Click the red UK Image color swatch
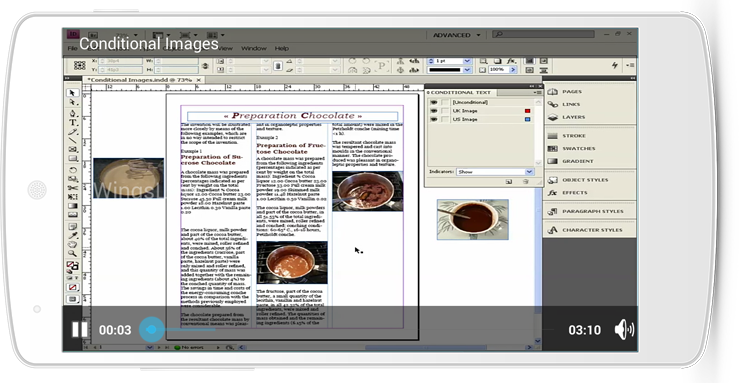The height and width of the screenshot is (383, 739). [527, 111]
